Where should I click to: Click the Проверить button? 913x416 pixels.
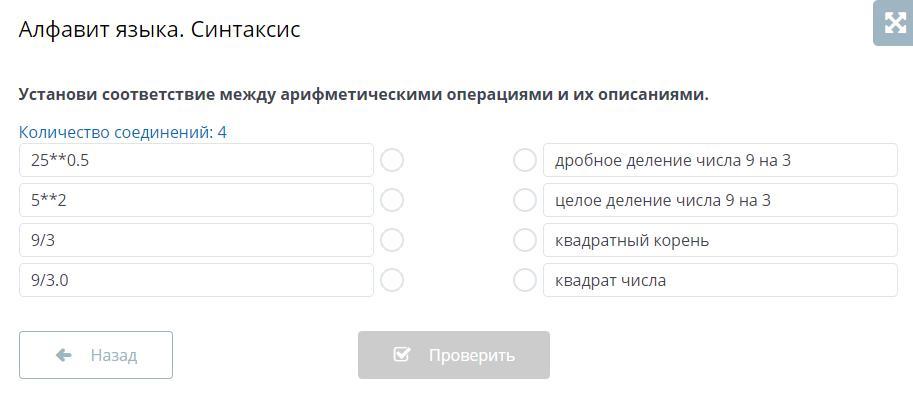coord(454,355)
